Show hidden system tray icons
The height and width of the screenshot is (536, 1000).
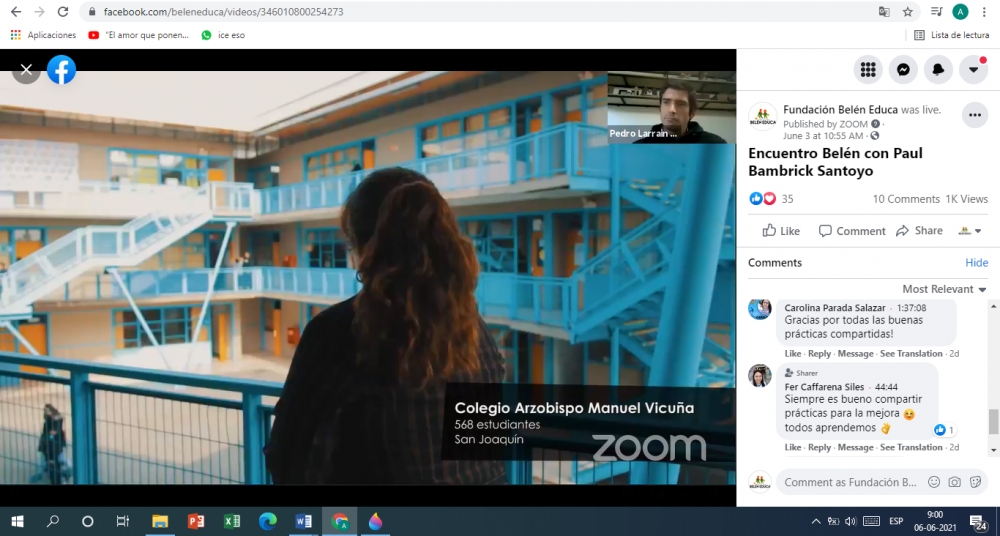click(816, 521)
